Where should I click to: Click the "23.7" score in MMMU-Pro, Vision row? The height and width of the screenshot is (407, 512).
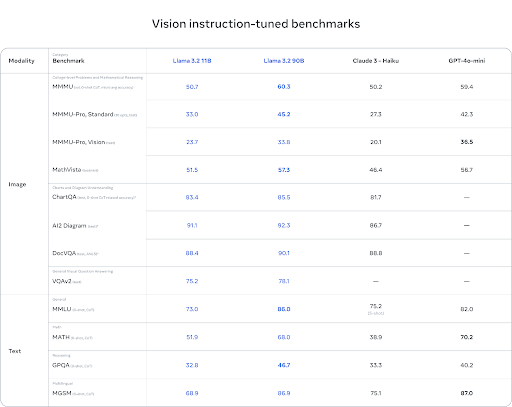pyautogui.click(x=192, y=142)
